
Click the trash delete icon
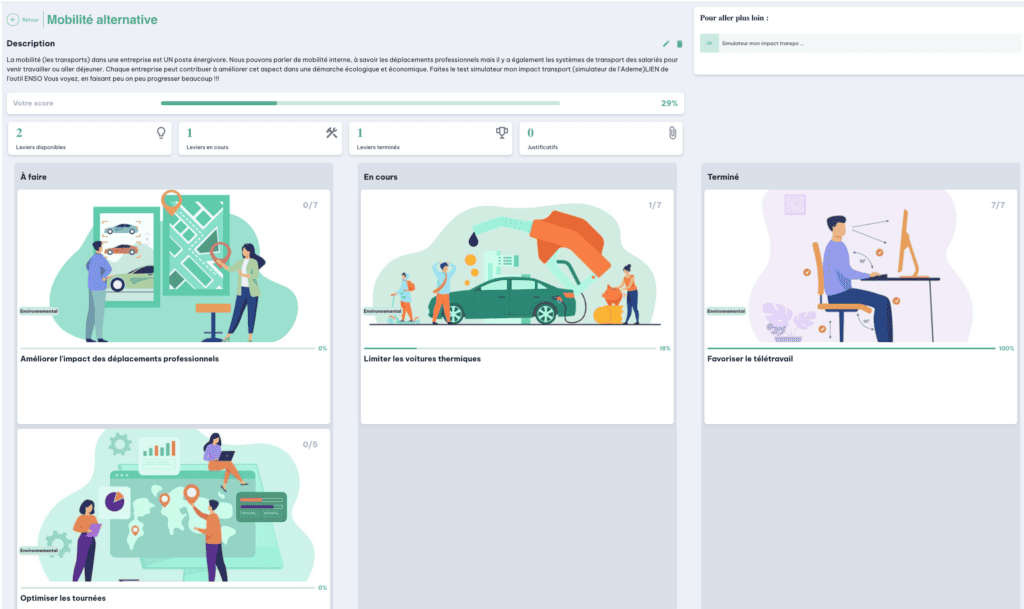click(x=680, y=44)
